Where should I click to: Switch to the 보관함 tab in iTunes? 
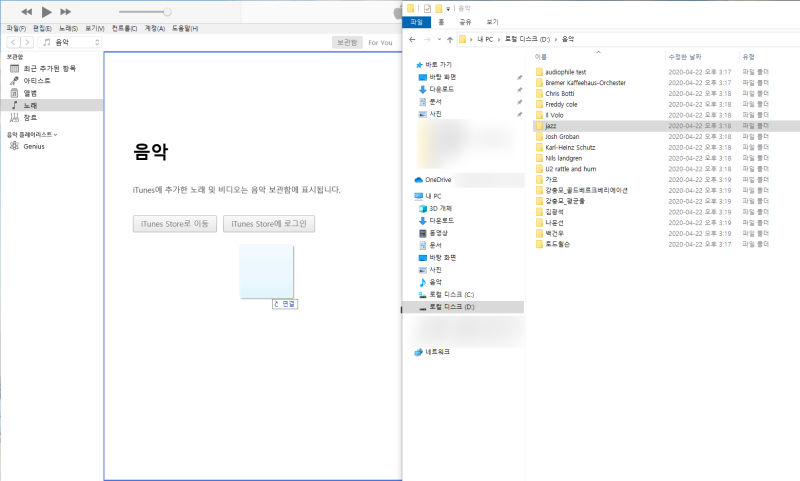pyautogui.click(x=347, y=42)
